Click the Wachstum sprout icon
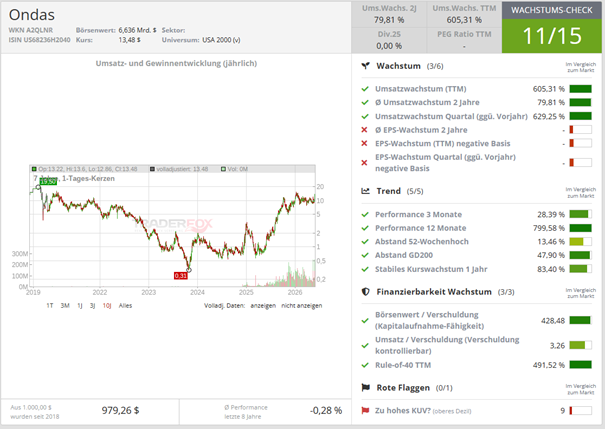This screenshot has height=429, width=605. [x=365, y=66]
